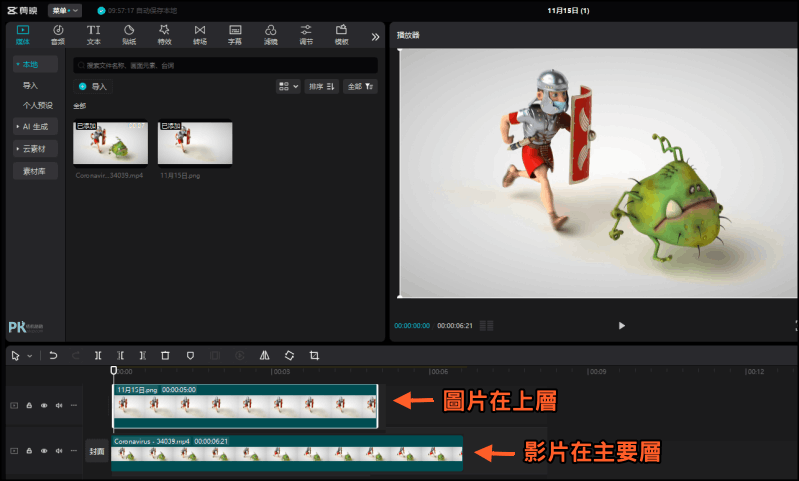
Task: Click the 00:00:06:21 total duration text
Action: pos(455,326)
